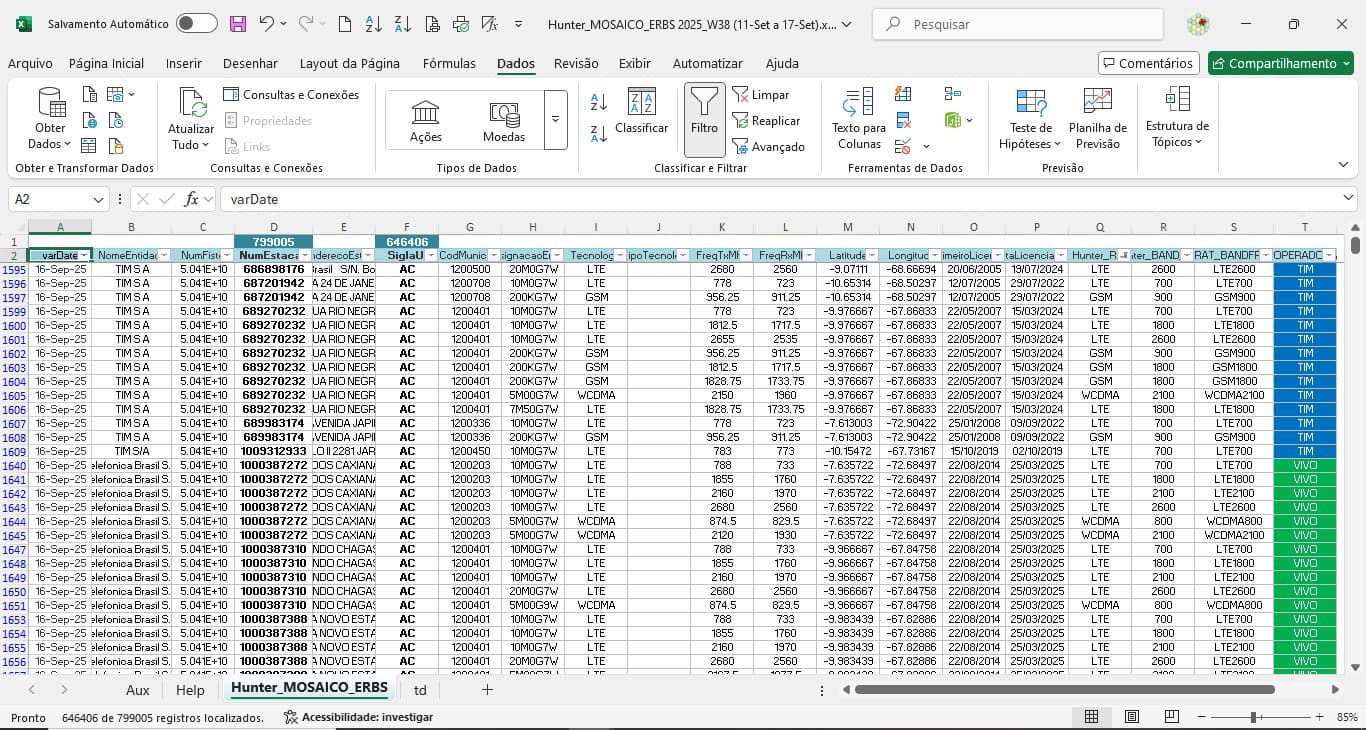Select Normal view button in status bar
This screenshot has width=1366, height=730.
[x=1092, y=717]
